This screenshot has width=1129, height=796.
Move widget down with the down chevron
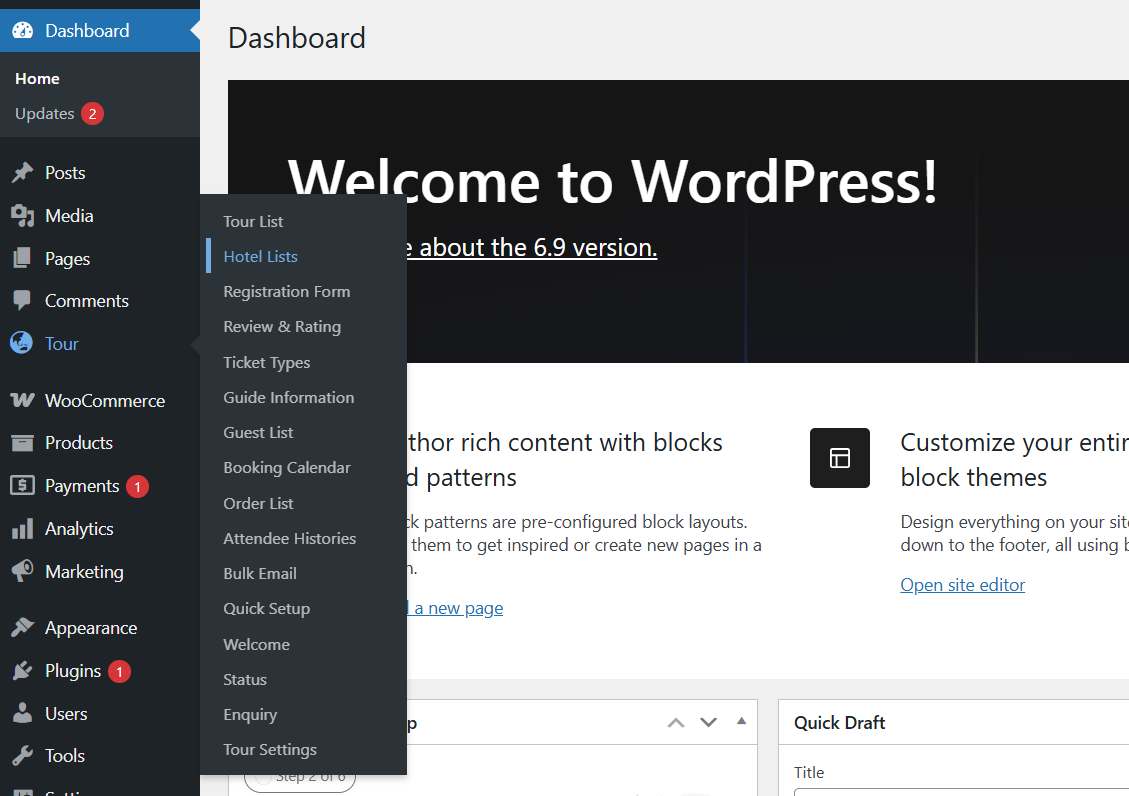(x=709, y=722)
